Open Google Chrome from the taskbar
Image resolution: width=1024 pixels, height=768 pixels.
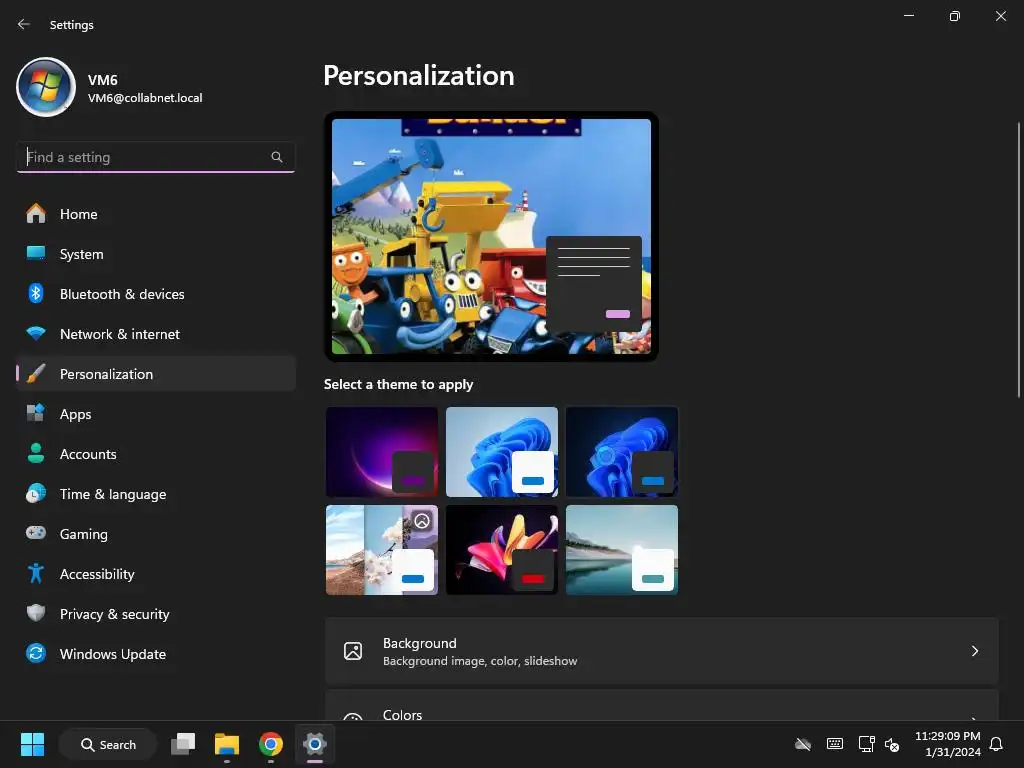click(x=271, y=744)
